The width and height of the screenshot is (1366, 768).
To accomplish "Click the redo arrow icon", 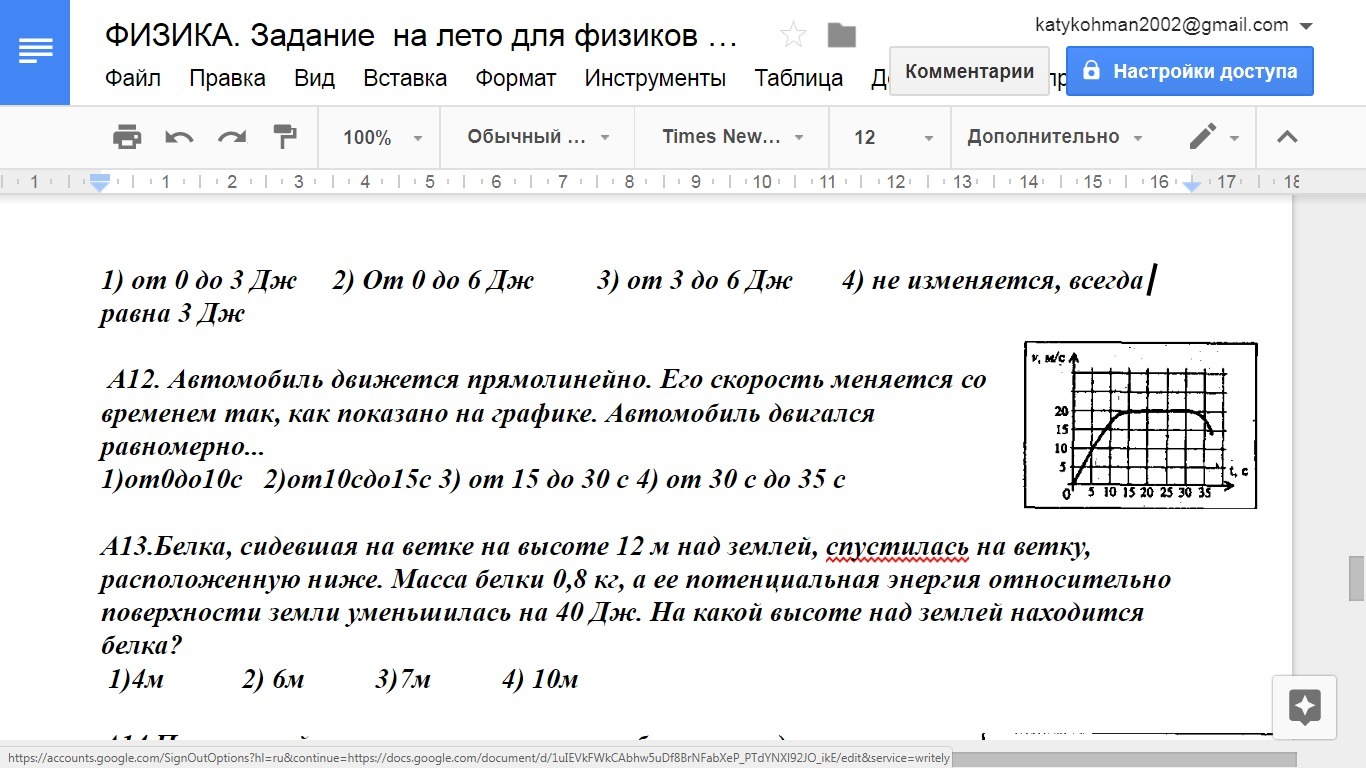I will click(232, 137).
